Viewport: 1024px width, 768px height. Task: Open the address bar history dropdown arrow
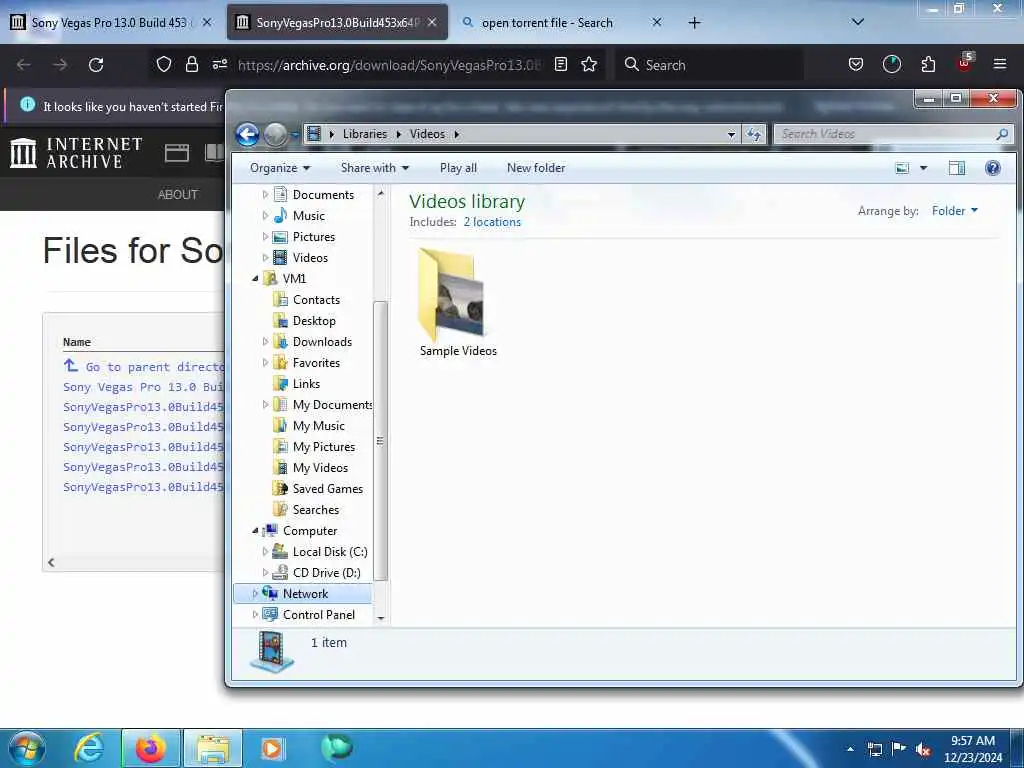point(731,134)
